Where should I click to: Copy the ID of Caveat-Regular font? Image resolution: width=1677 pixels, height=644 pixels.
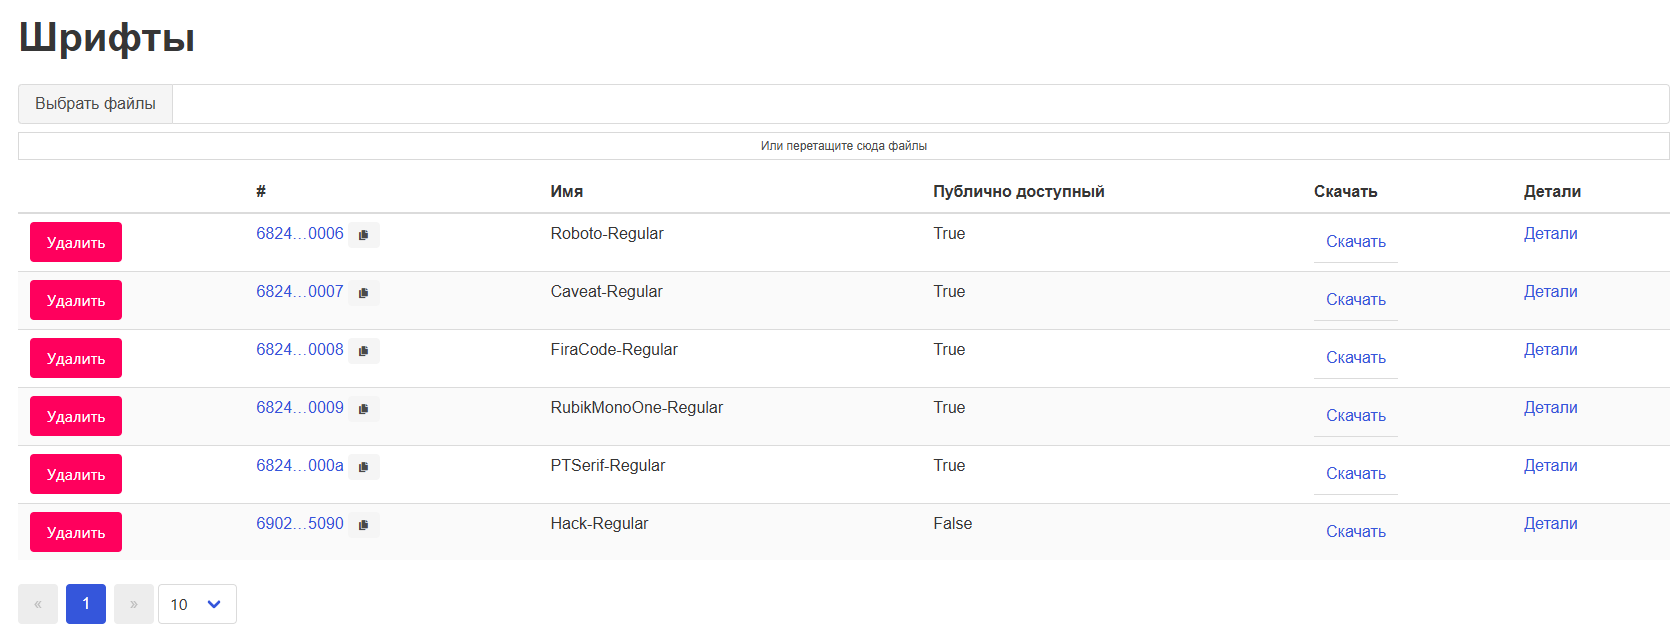364,293
